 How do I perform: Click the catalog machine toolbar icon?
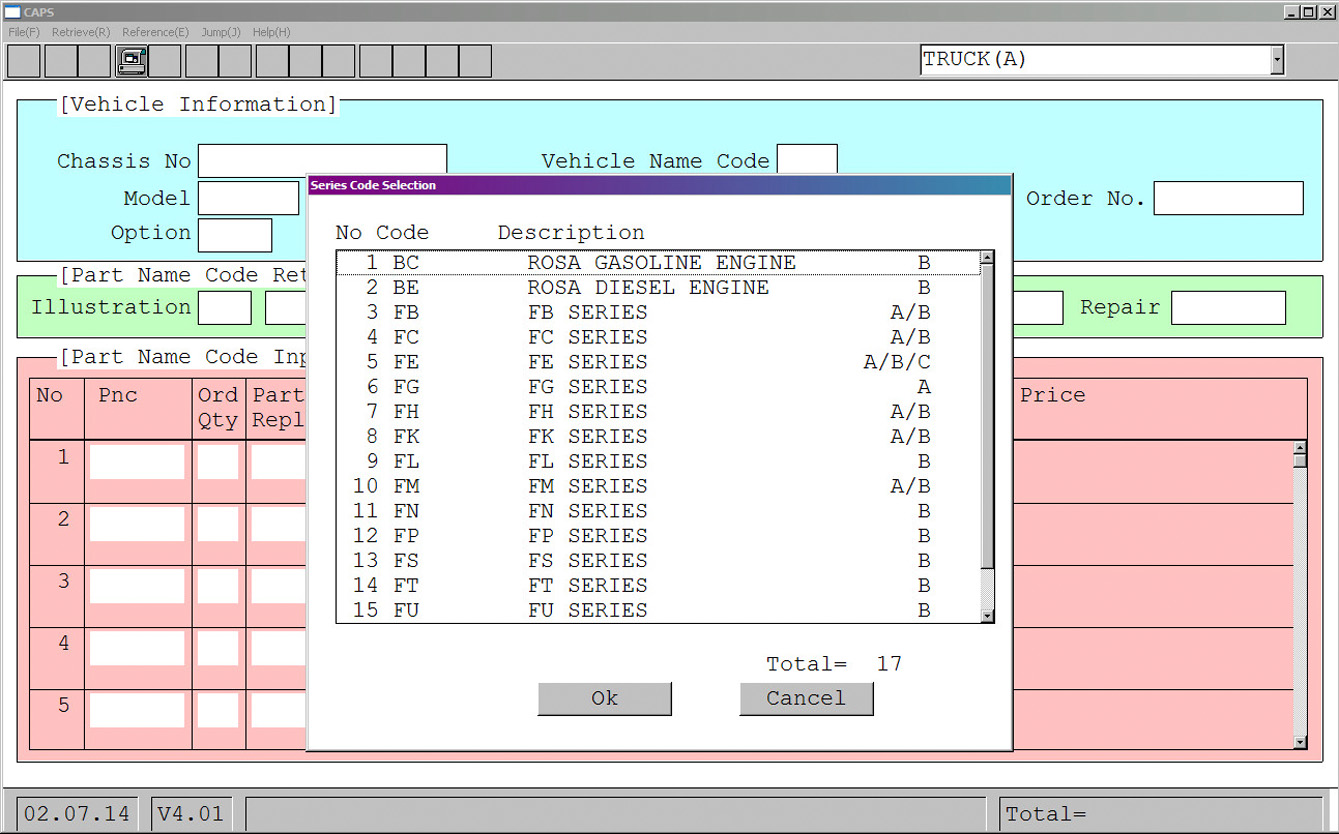131,61
